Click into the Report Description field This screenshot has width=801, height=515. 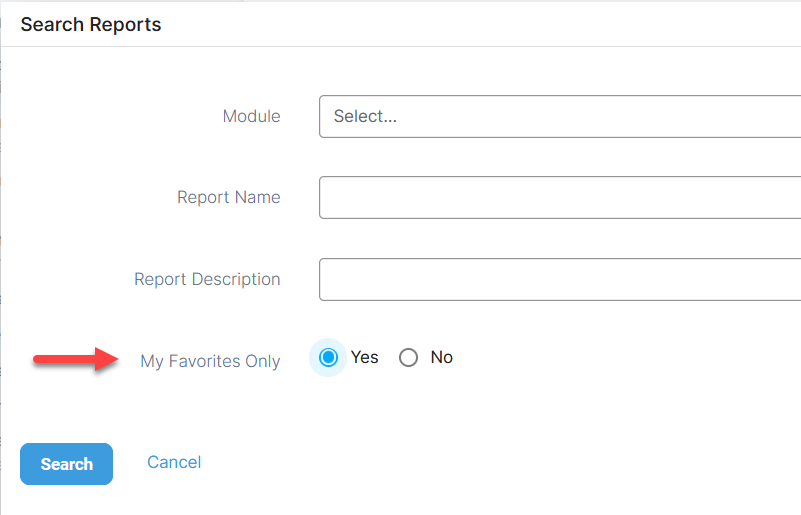point(560,279)
